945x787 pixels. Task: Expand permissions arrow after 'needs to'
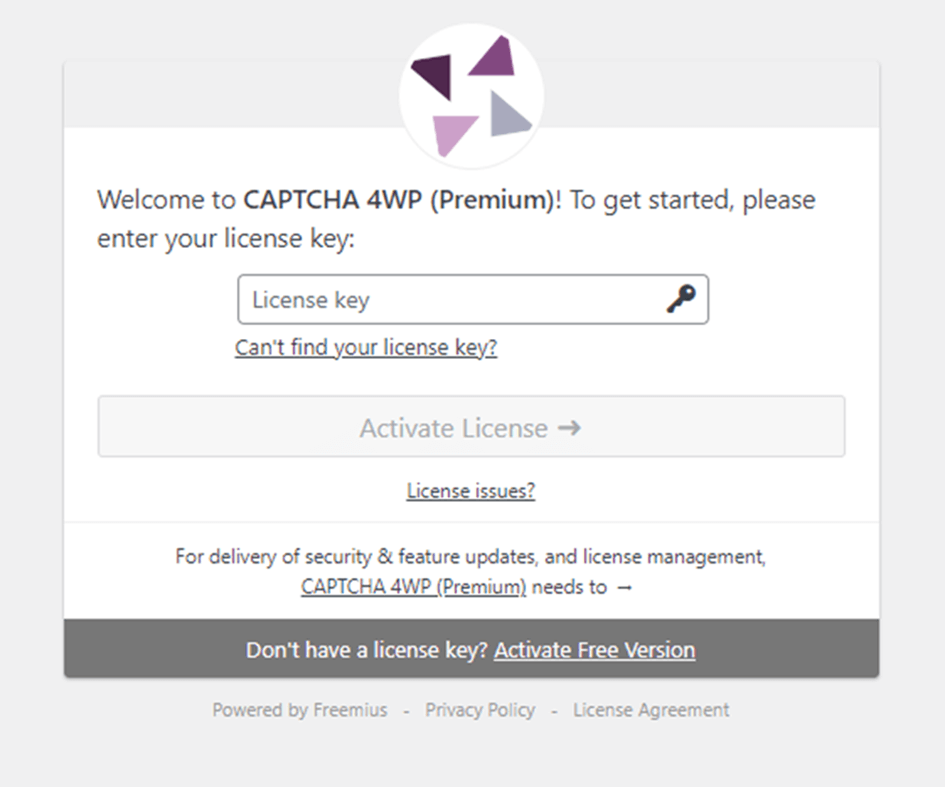click(x=625, y=588)
